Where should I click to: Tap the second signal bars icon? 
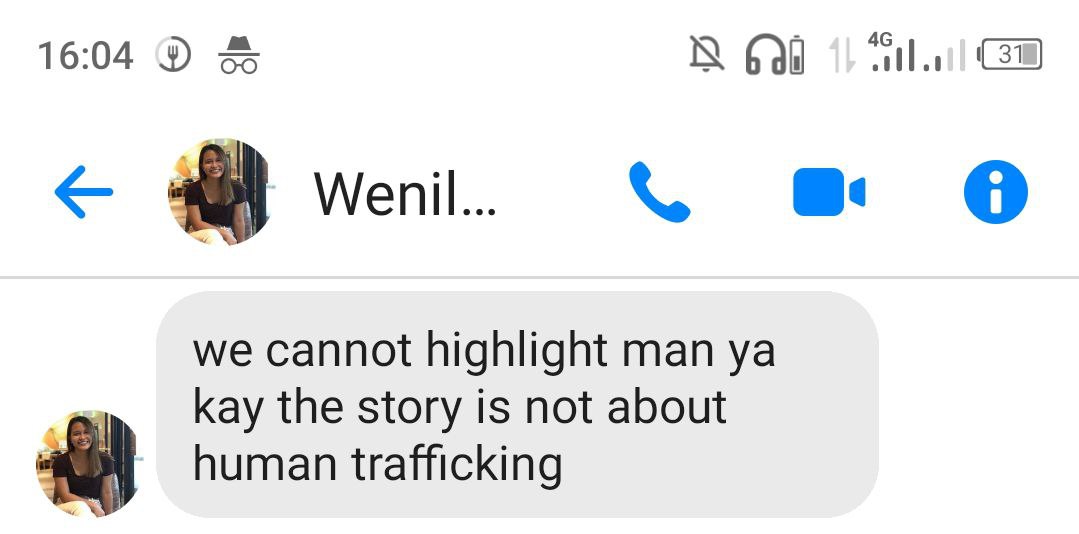[x=945, y=55]
